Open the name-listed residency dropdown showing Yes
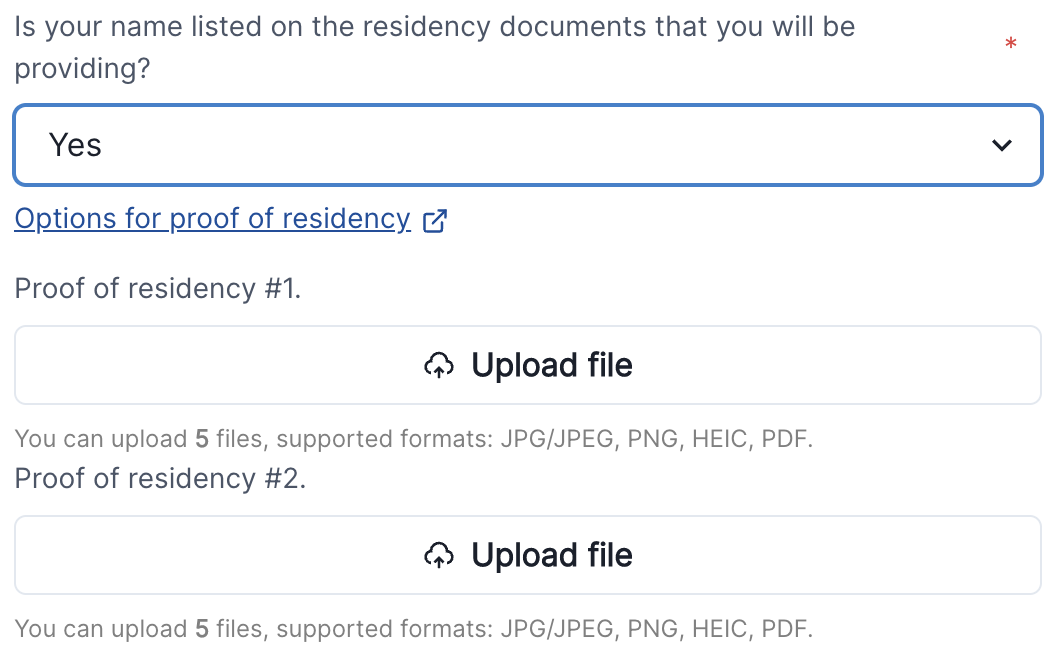This screenshot has height=670, width=1060. coord(528,146)
